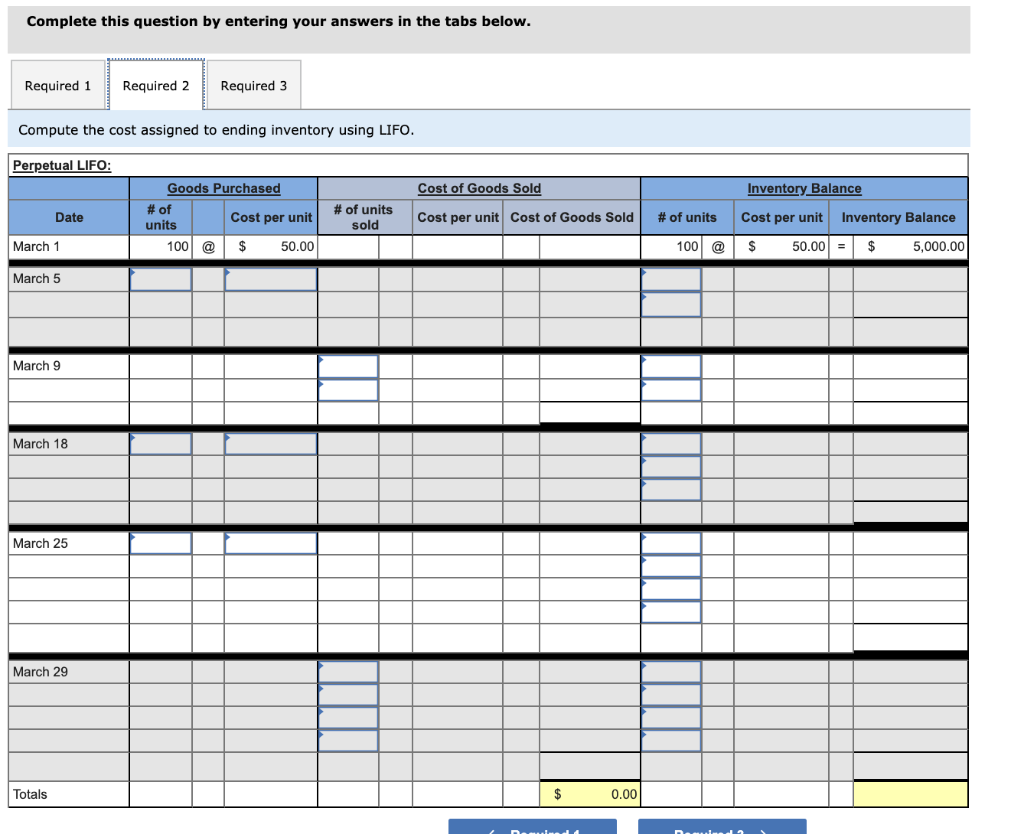Image resolution: width=1024 pixels, height=834 pixels.
Task: Click March 5 purchase cost per unit field
Action: pos(271,280)
